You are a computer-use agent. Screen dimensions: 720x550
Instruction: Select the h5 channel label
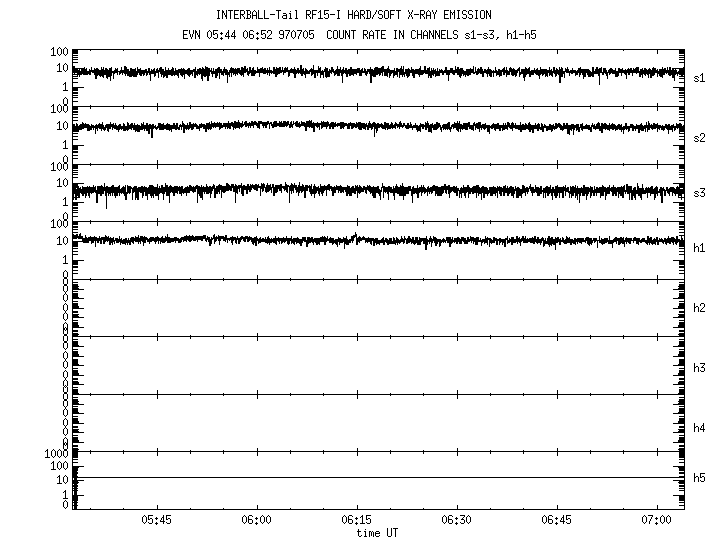pos(700,479)
